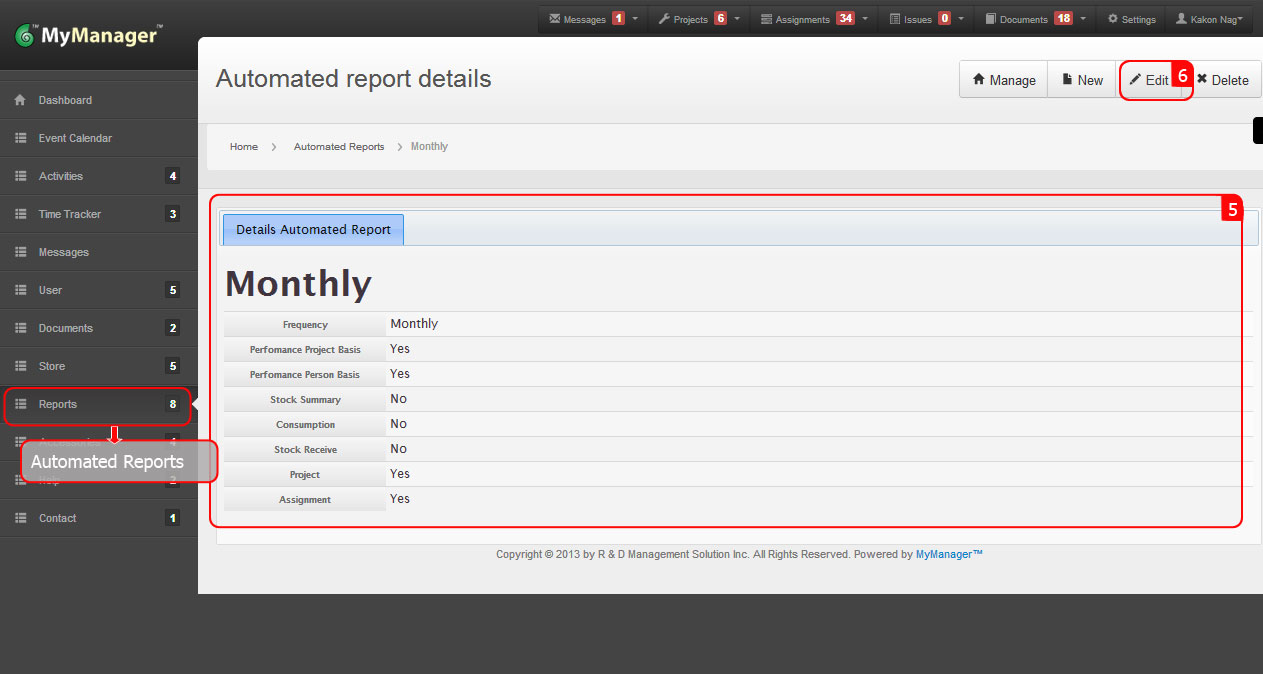Switch to the Details Automated Report tab
The image size is (1263, 674).
[312, 229]
